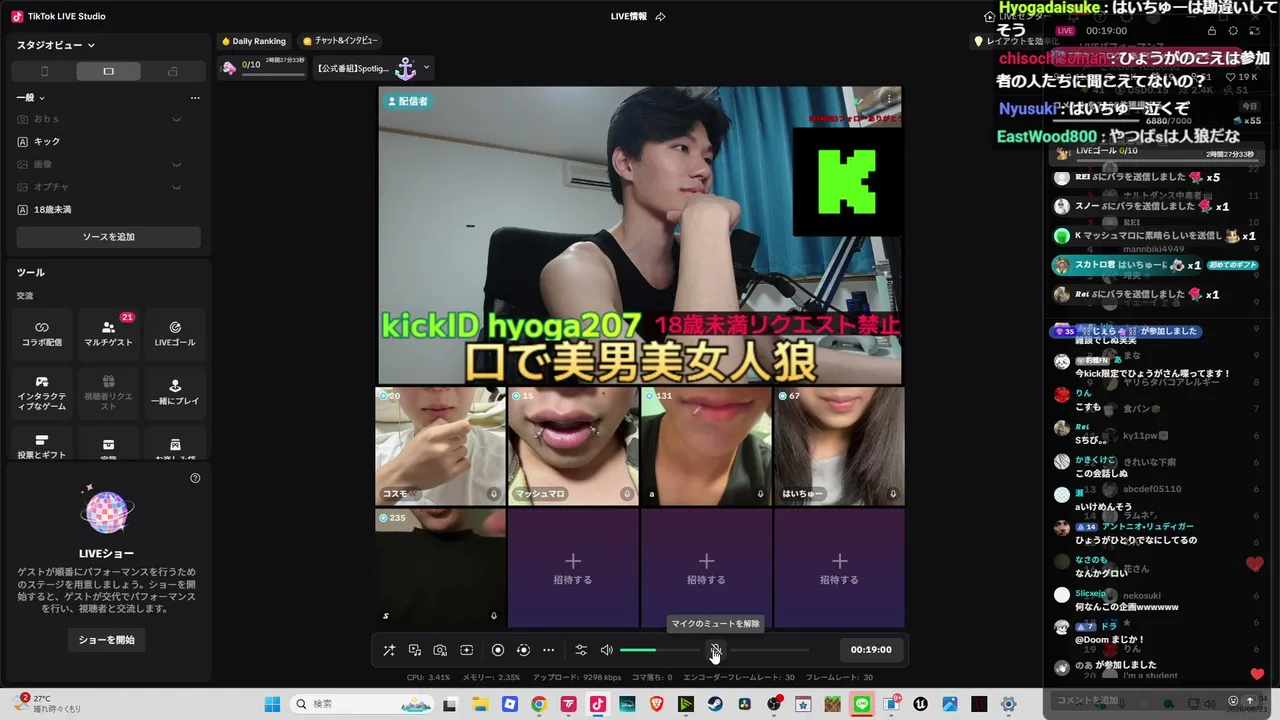
Task: Open weather widget showing 27°C
Action: pyautogui.click(x=48, y=703)
